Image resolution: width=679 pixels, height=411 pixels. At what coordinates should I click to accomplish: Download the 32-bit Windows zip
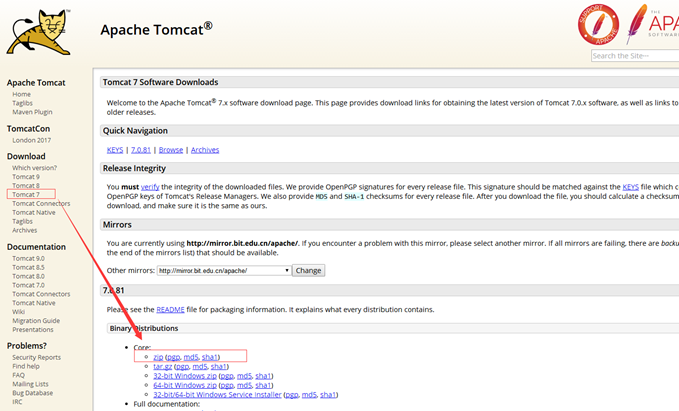185,376
